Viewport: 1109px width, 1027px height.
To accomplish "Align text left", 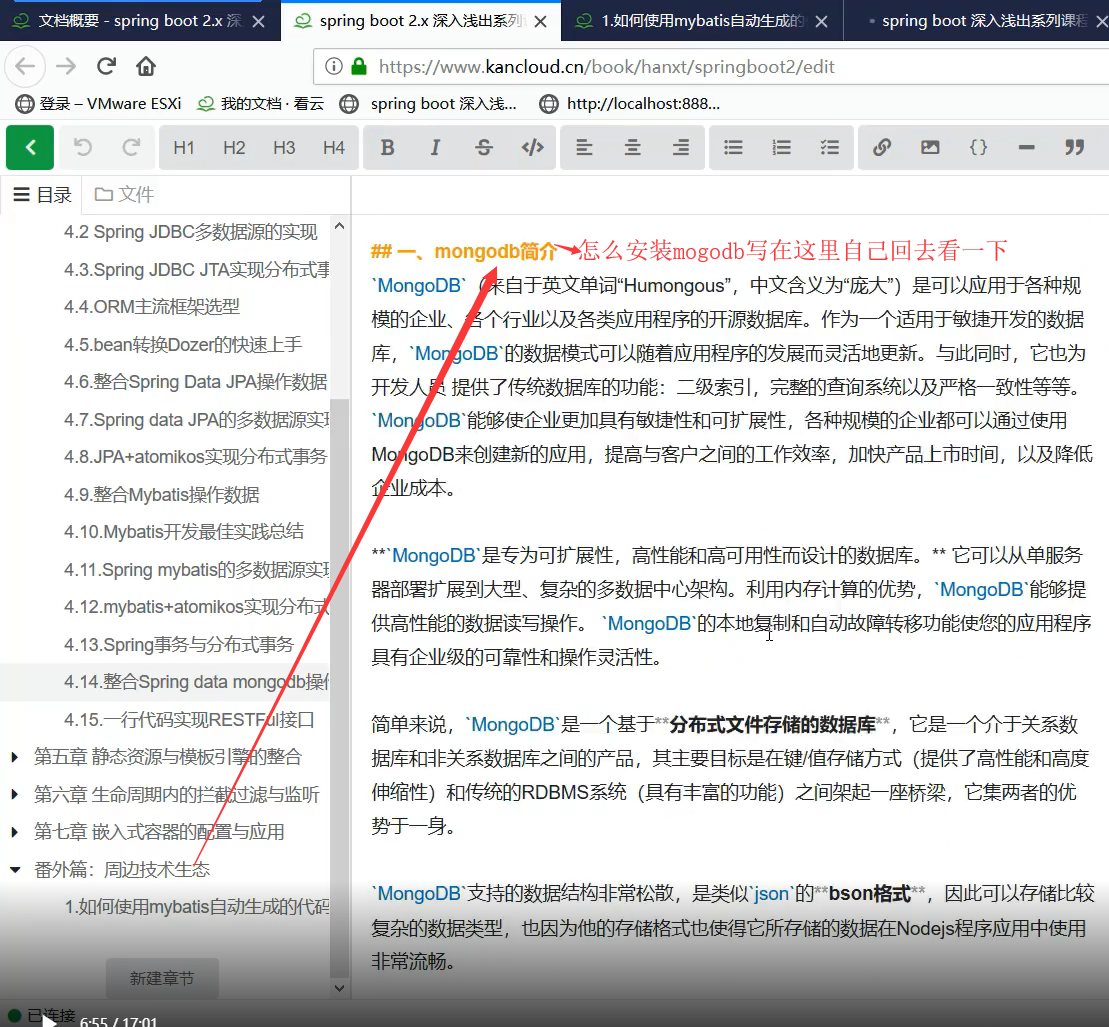I will (584, 147).
